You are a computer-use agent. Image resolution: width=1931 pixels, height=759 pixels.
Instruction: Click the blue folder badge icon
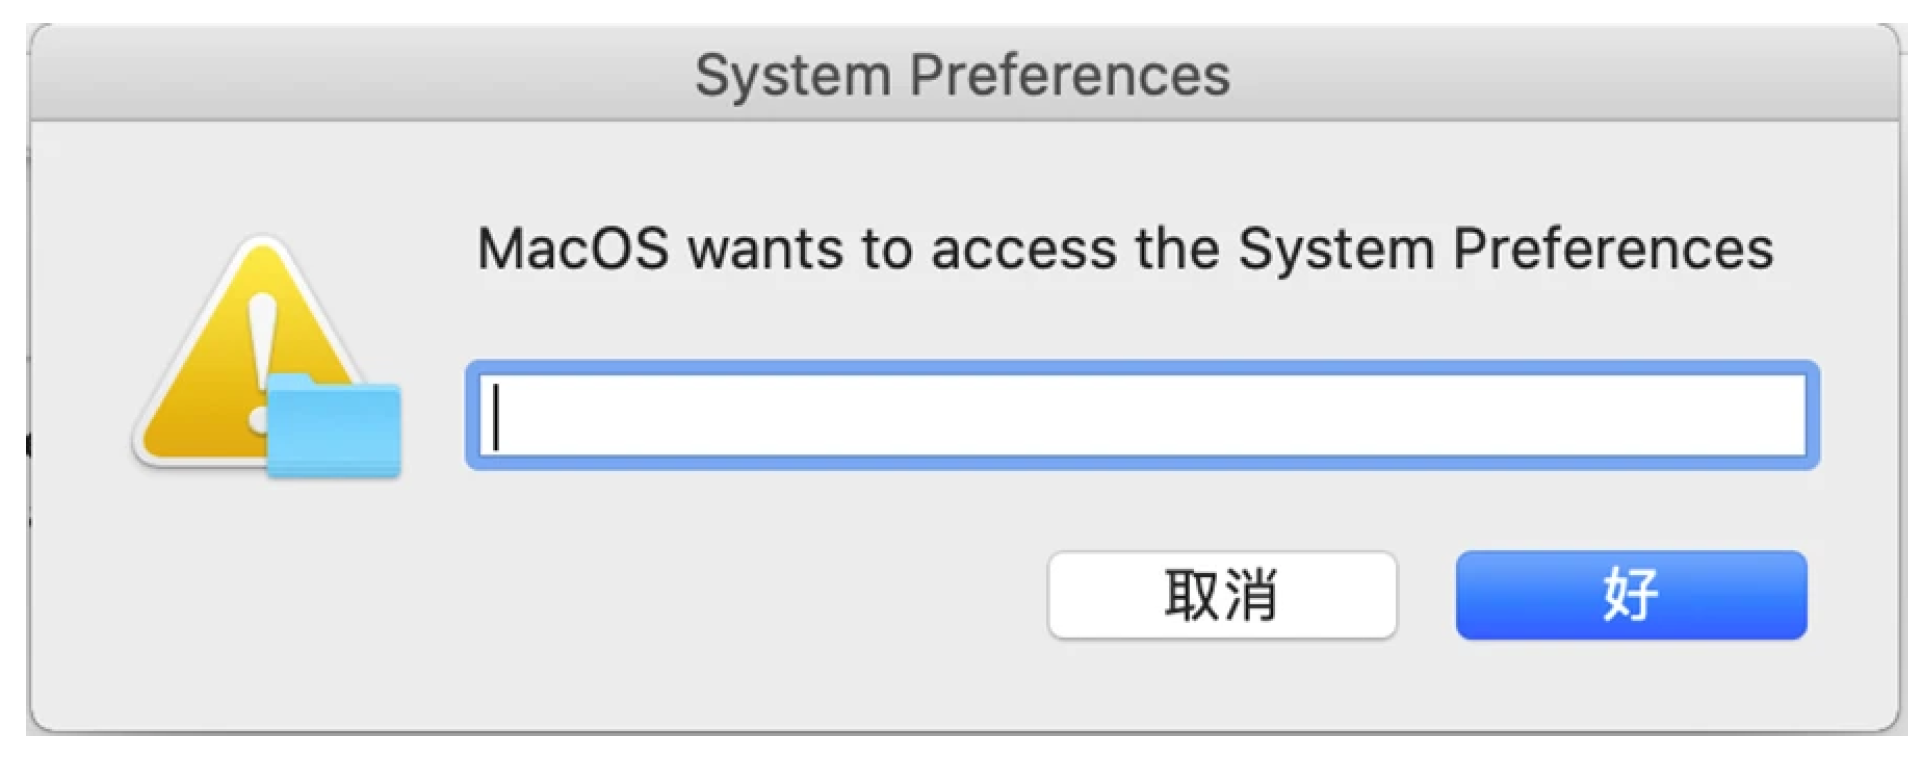click(334, 428)
